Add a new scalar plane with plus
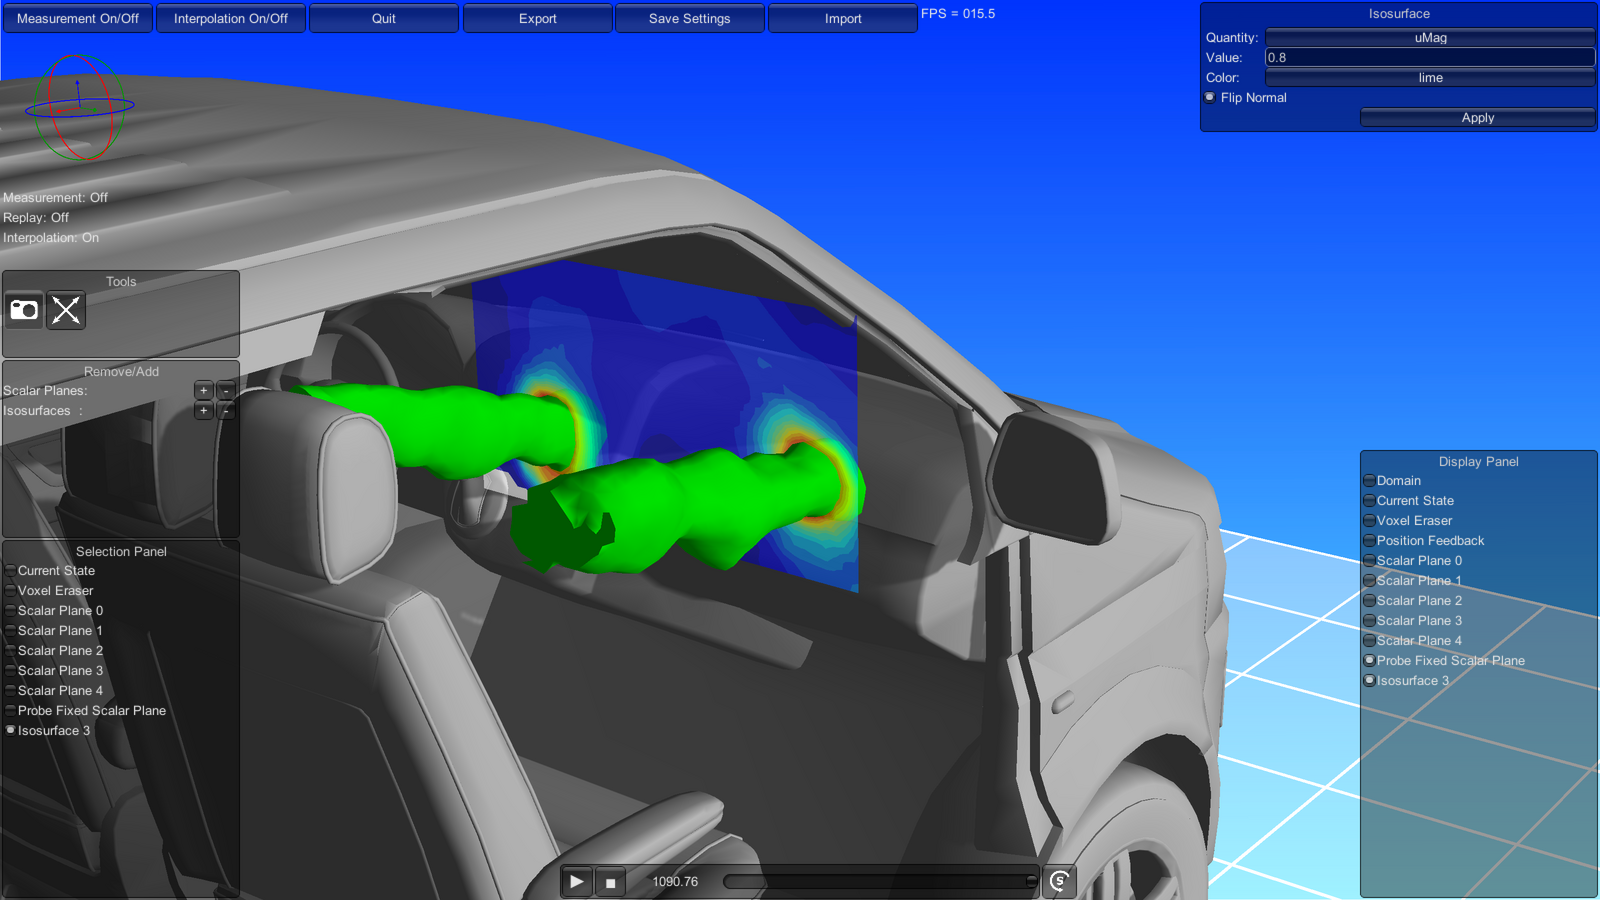This screenshot has height=900, width=1600. pos(204,391)
